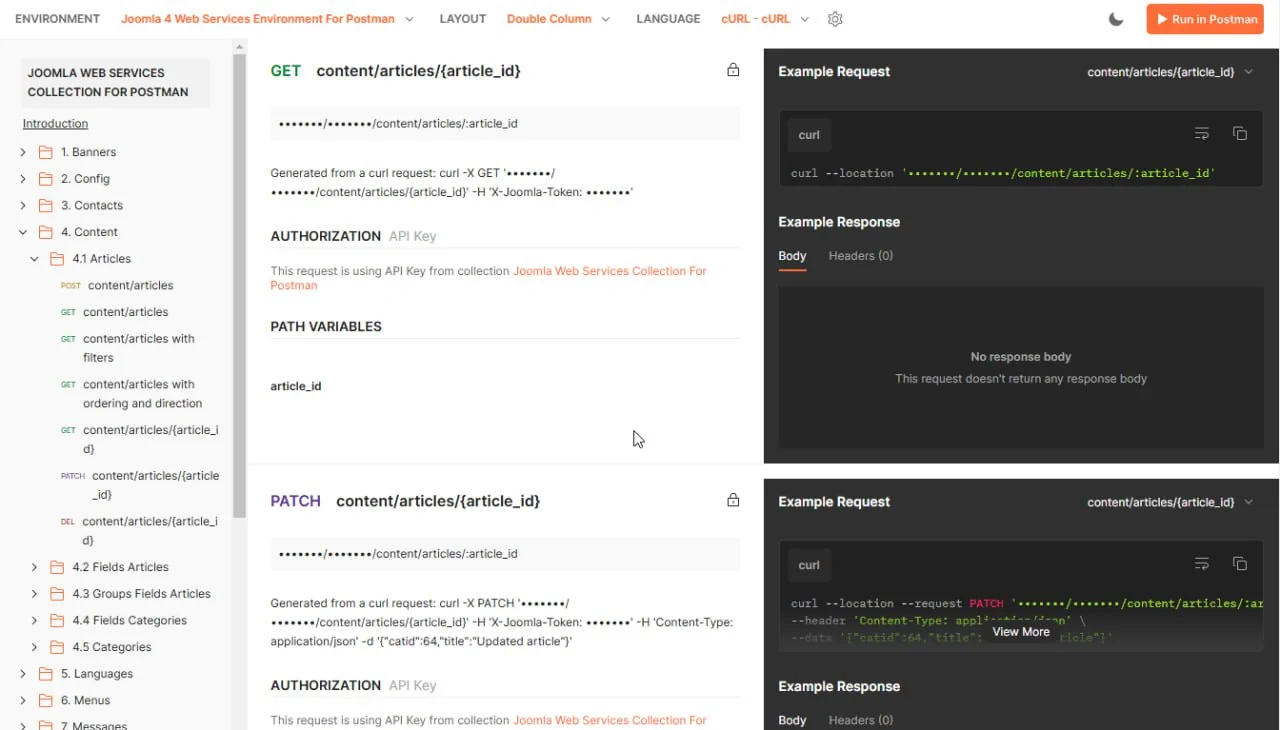Click the 6. Menus folder icon

[45, 701]
